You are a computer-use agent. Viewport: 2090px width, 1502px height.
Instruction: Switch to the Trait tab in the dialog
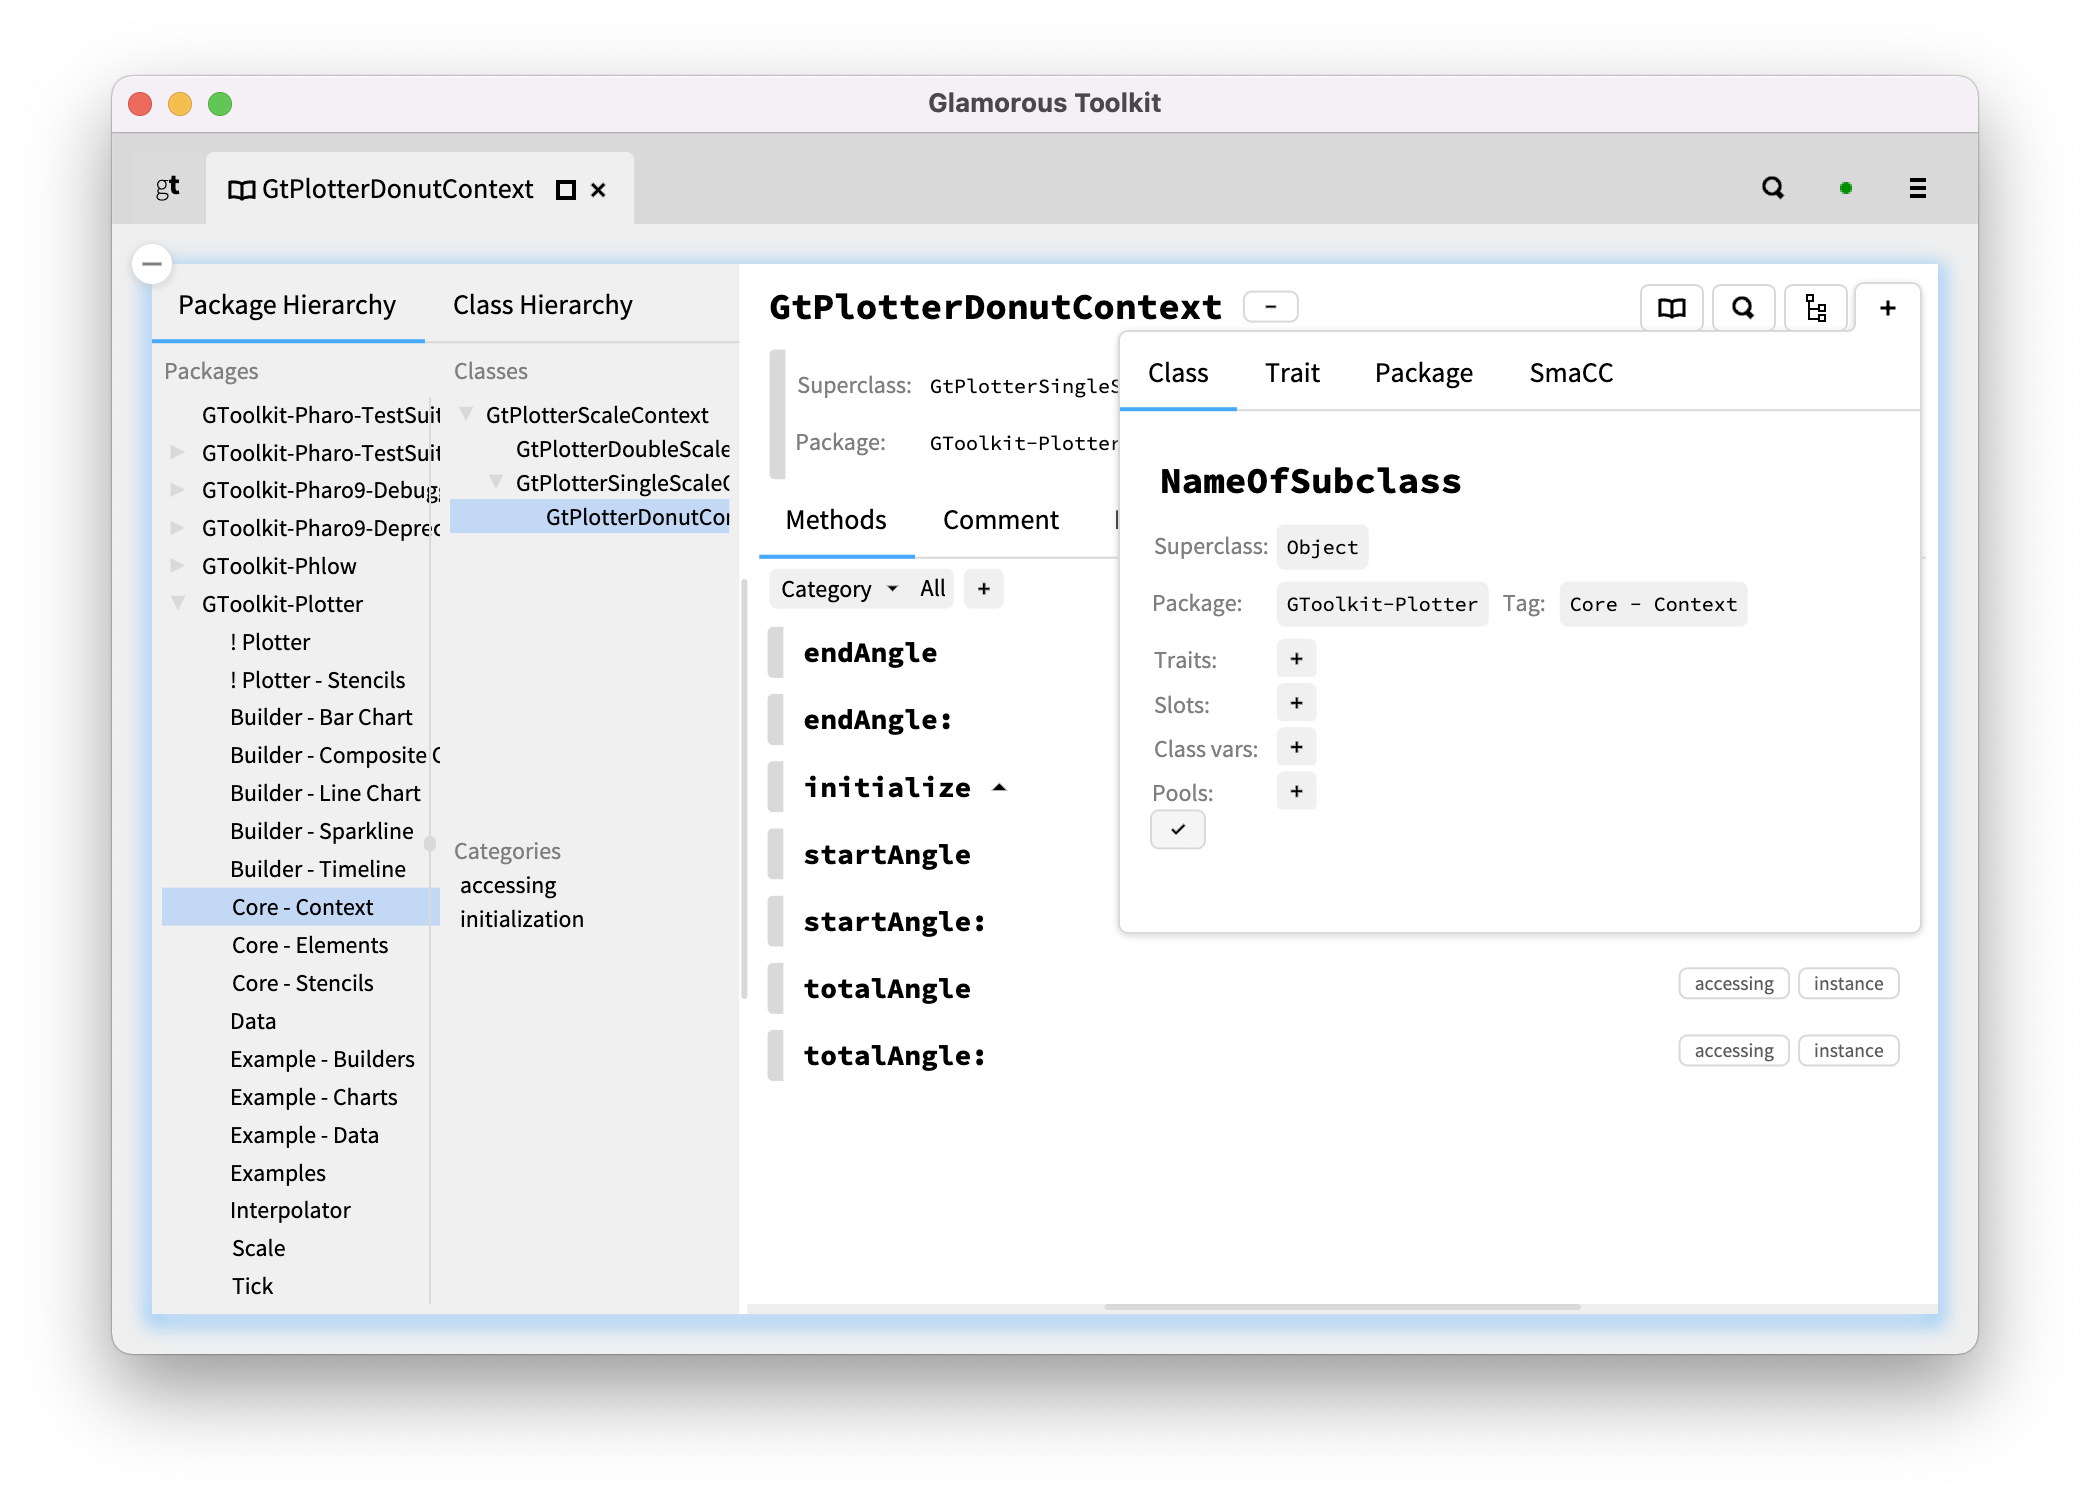(x=1292, y=373)
